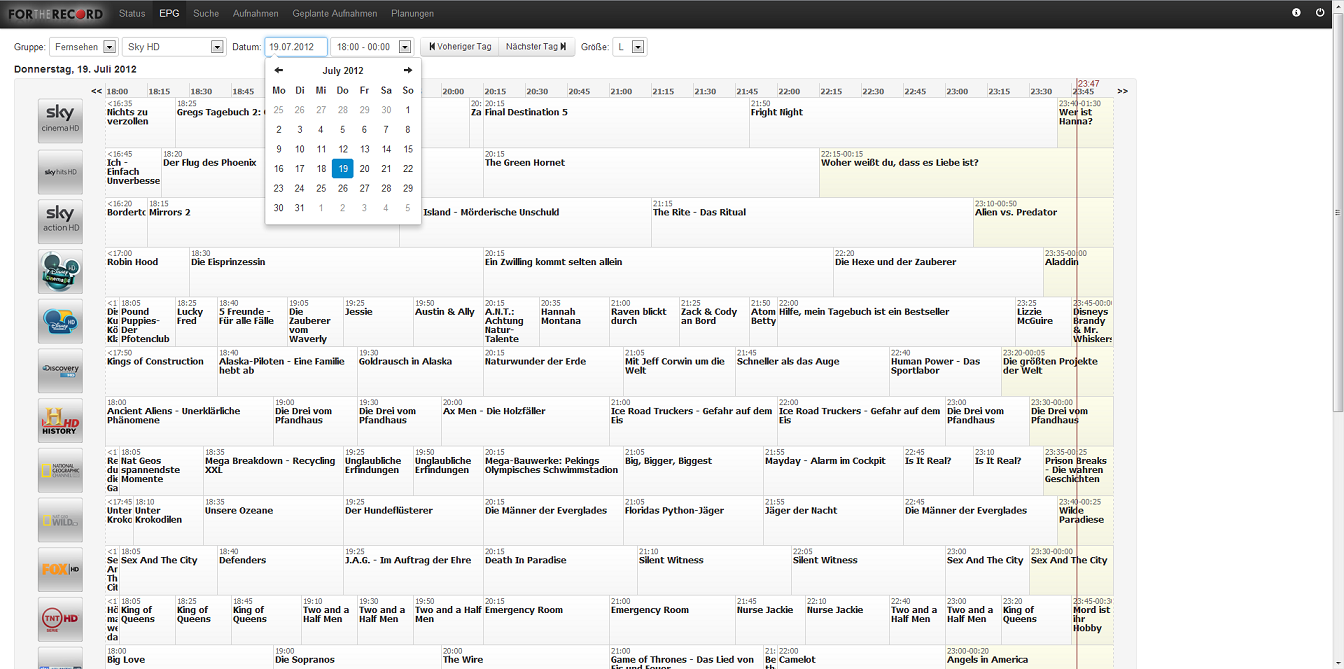
Task: Select the program Alien vs. Predator
Action: [x=1043, y=222]
